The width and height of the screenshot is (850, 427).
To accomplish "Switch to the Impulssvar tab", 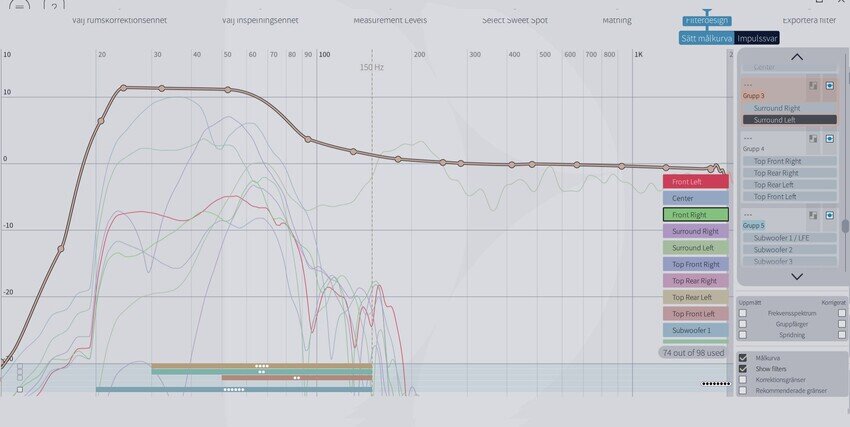I will (x=757, y=38).
